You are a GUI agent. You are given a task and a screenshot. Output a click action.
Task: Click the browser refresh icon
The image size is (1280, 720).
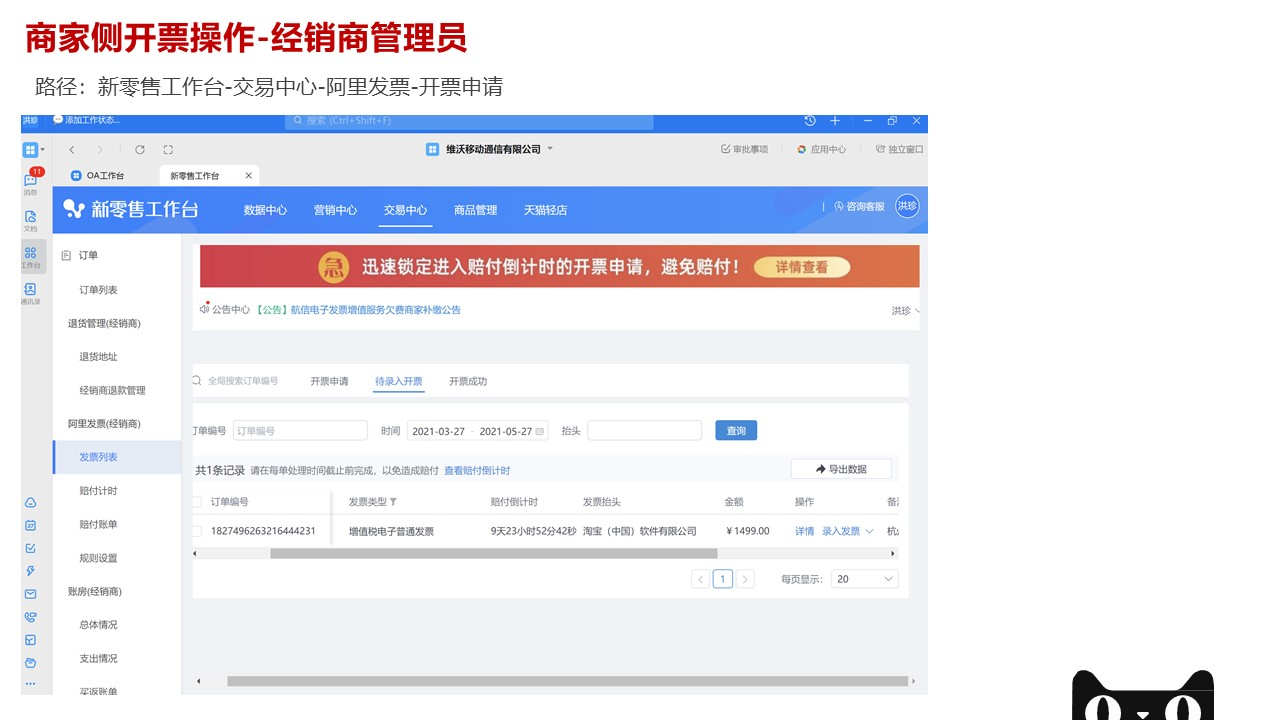click(x=140, y=149)
